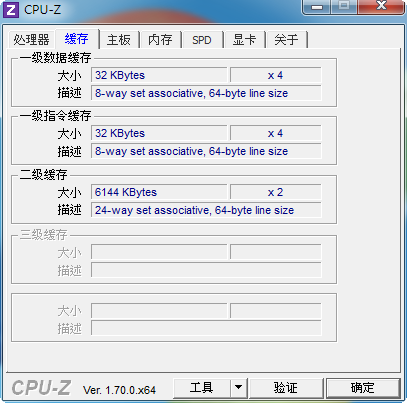Click the CPU-Z logo icon in title bar
This screenshot has height=403, width=407.
[x=11, y=10]
